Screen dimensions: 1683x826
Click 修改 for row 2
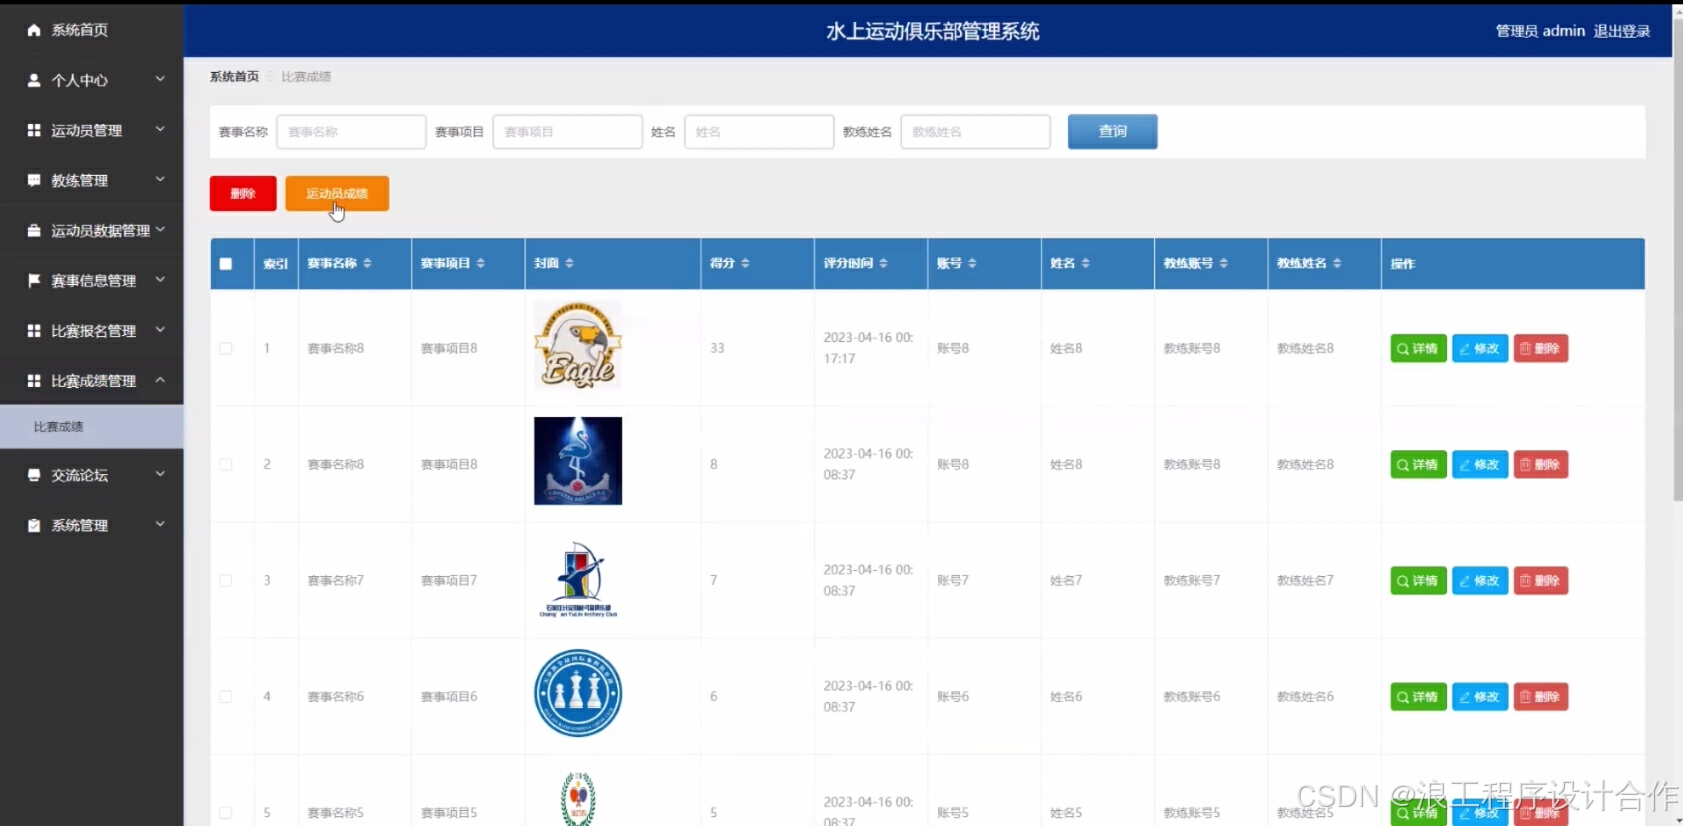pyautogui.click(x=1480, y=464)
